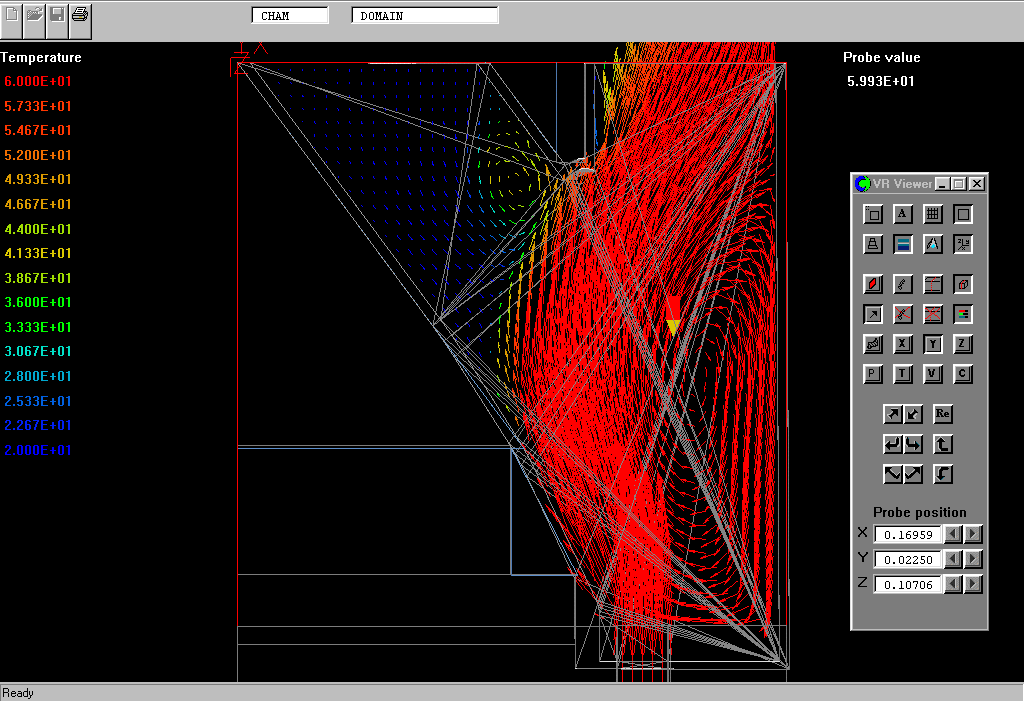Click the Open file folder icon
The image size is (1024, 702).
coord(35,14)
